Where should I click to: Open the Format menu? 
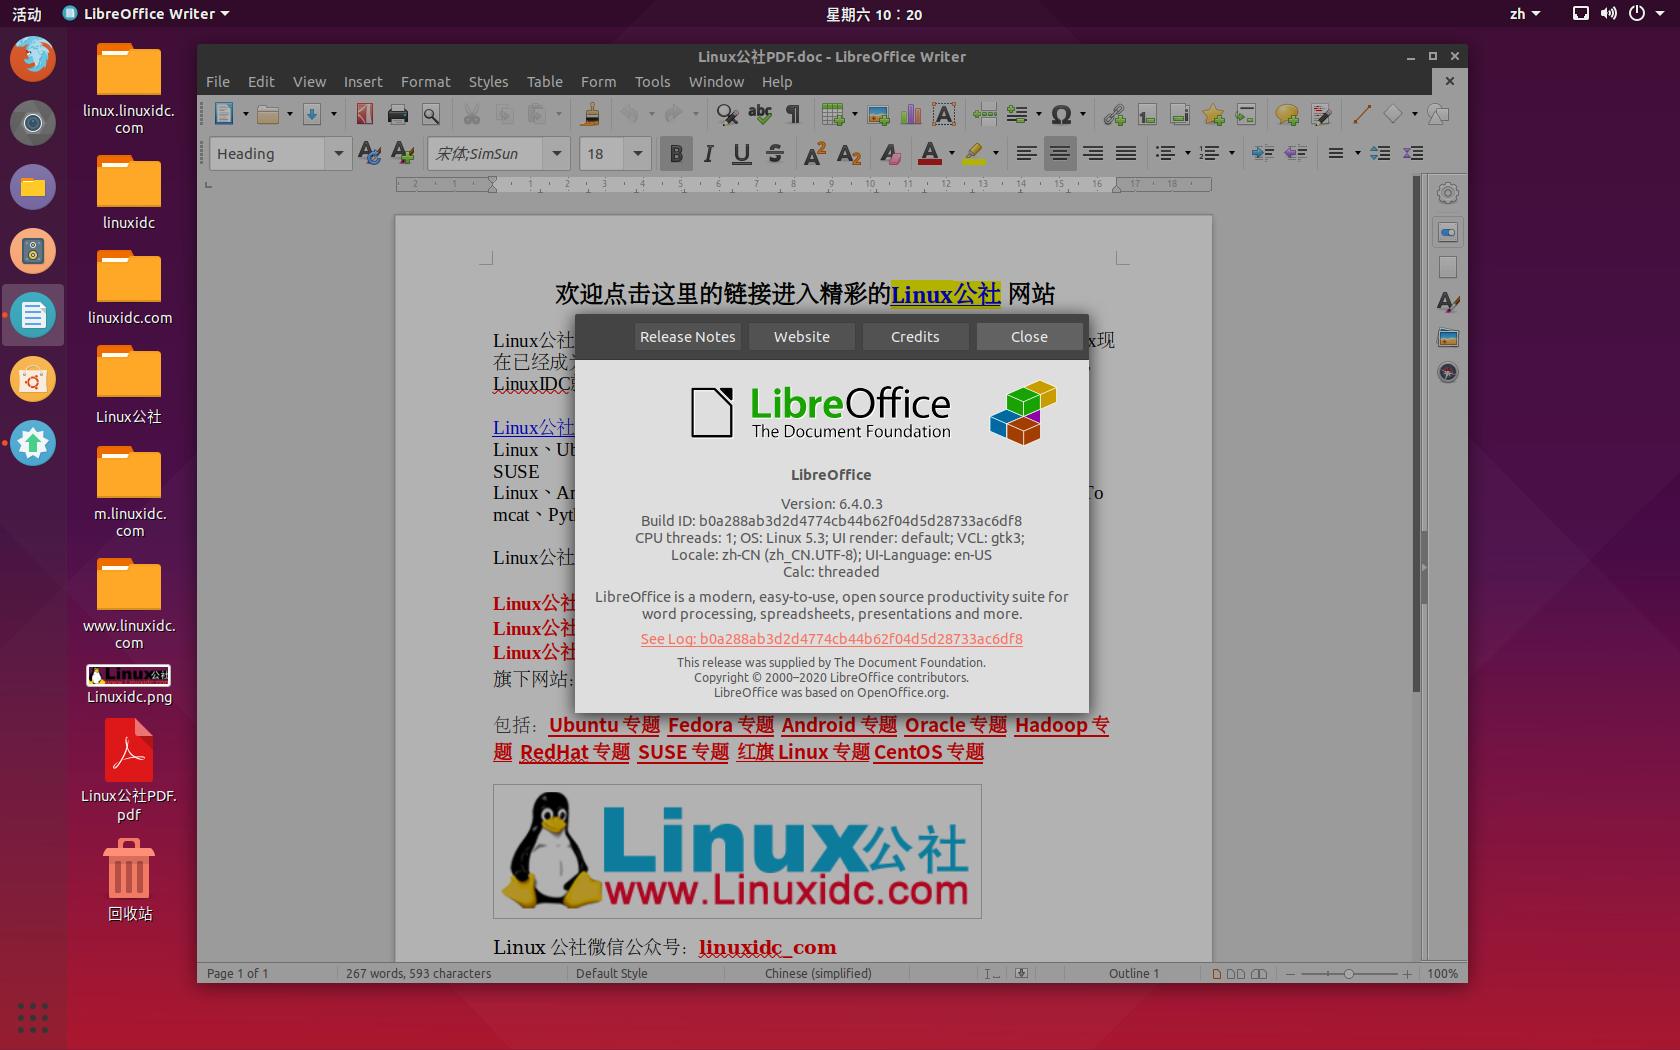[426, 82]
